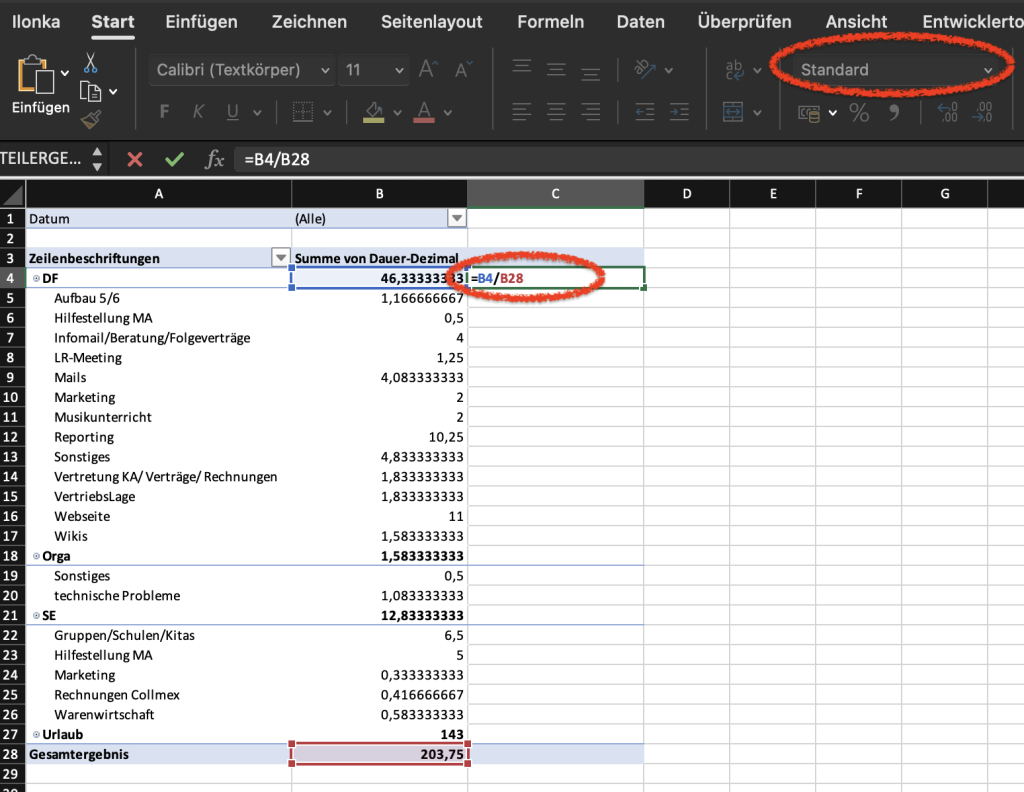Toggle Italic (K) formatting
The image size is (1024, 792).
[x=198, y=112]
